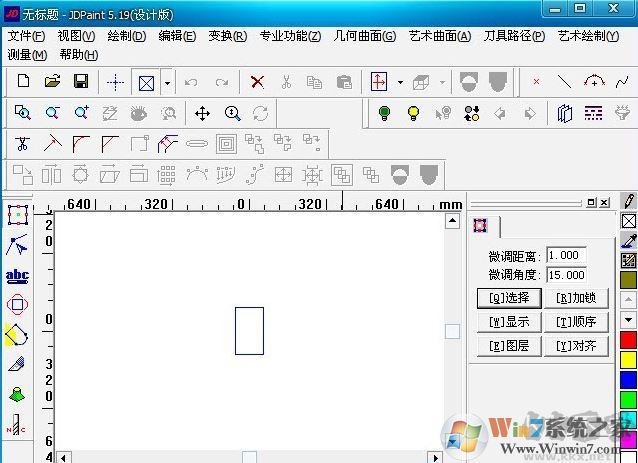Click the New file icon
Image resolution: width=638 pixels, height=463 pixels.
pyautogui.click(x=24, y=81)
